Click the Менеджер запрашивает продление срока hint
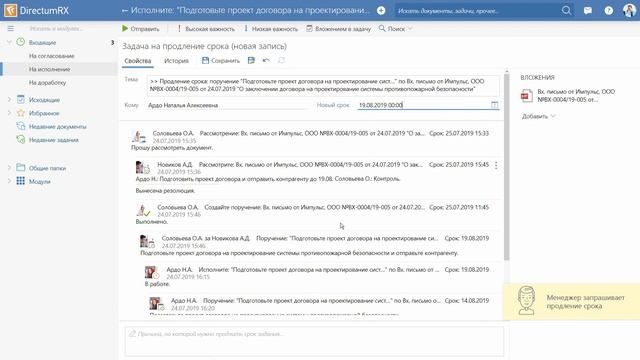 pos(571,302)
